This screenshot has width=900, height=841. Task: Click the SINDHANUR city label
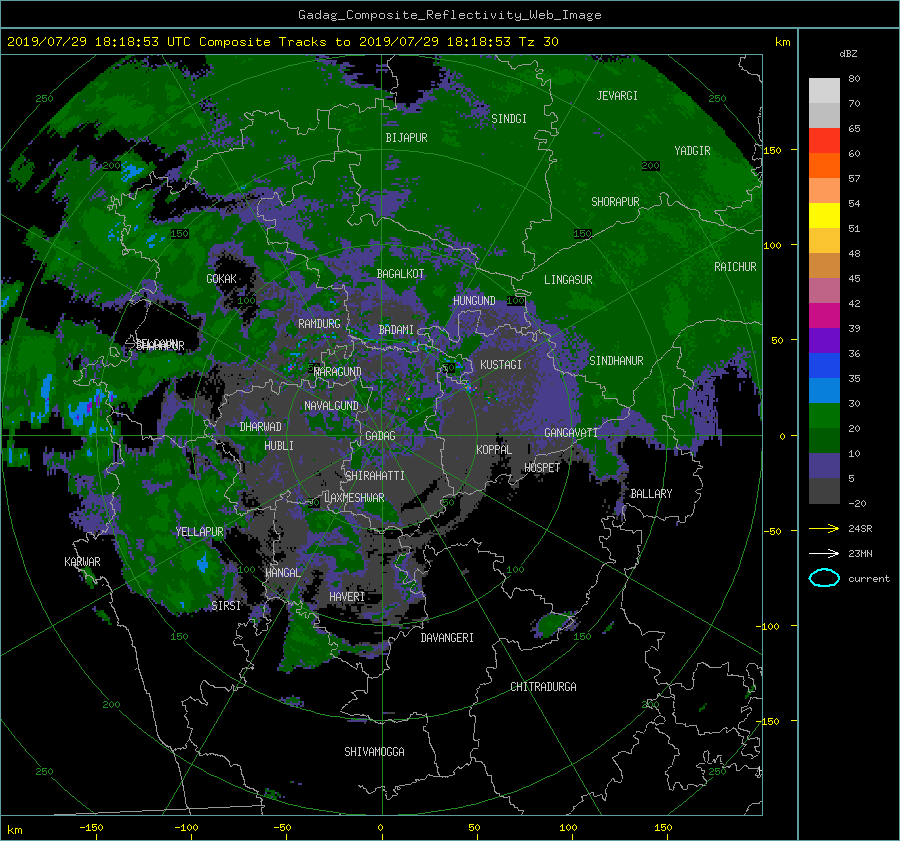point(616,361)
